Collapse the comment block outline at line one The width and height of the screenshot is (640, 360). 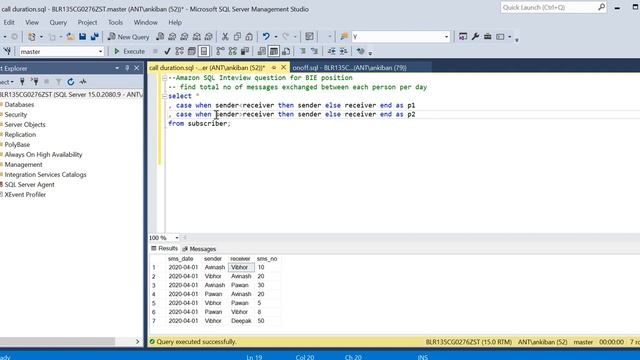(x=164, y=78)
